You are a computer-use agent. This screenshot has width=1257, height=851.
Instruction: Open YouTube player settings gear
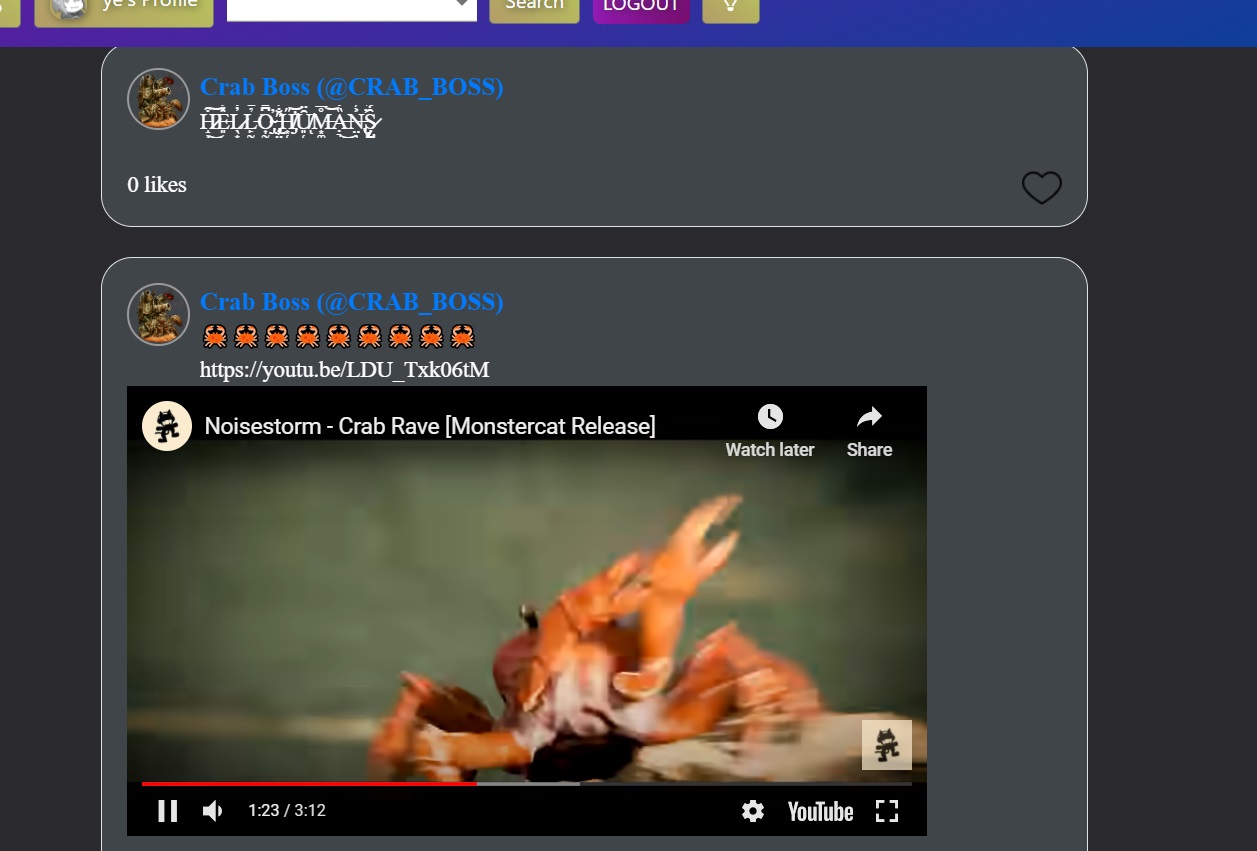pyautogui.click(x=753, y=811)
